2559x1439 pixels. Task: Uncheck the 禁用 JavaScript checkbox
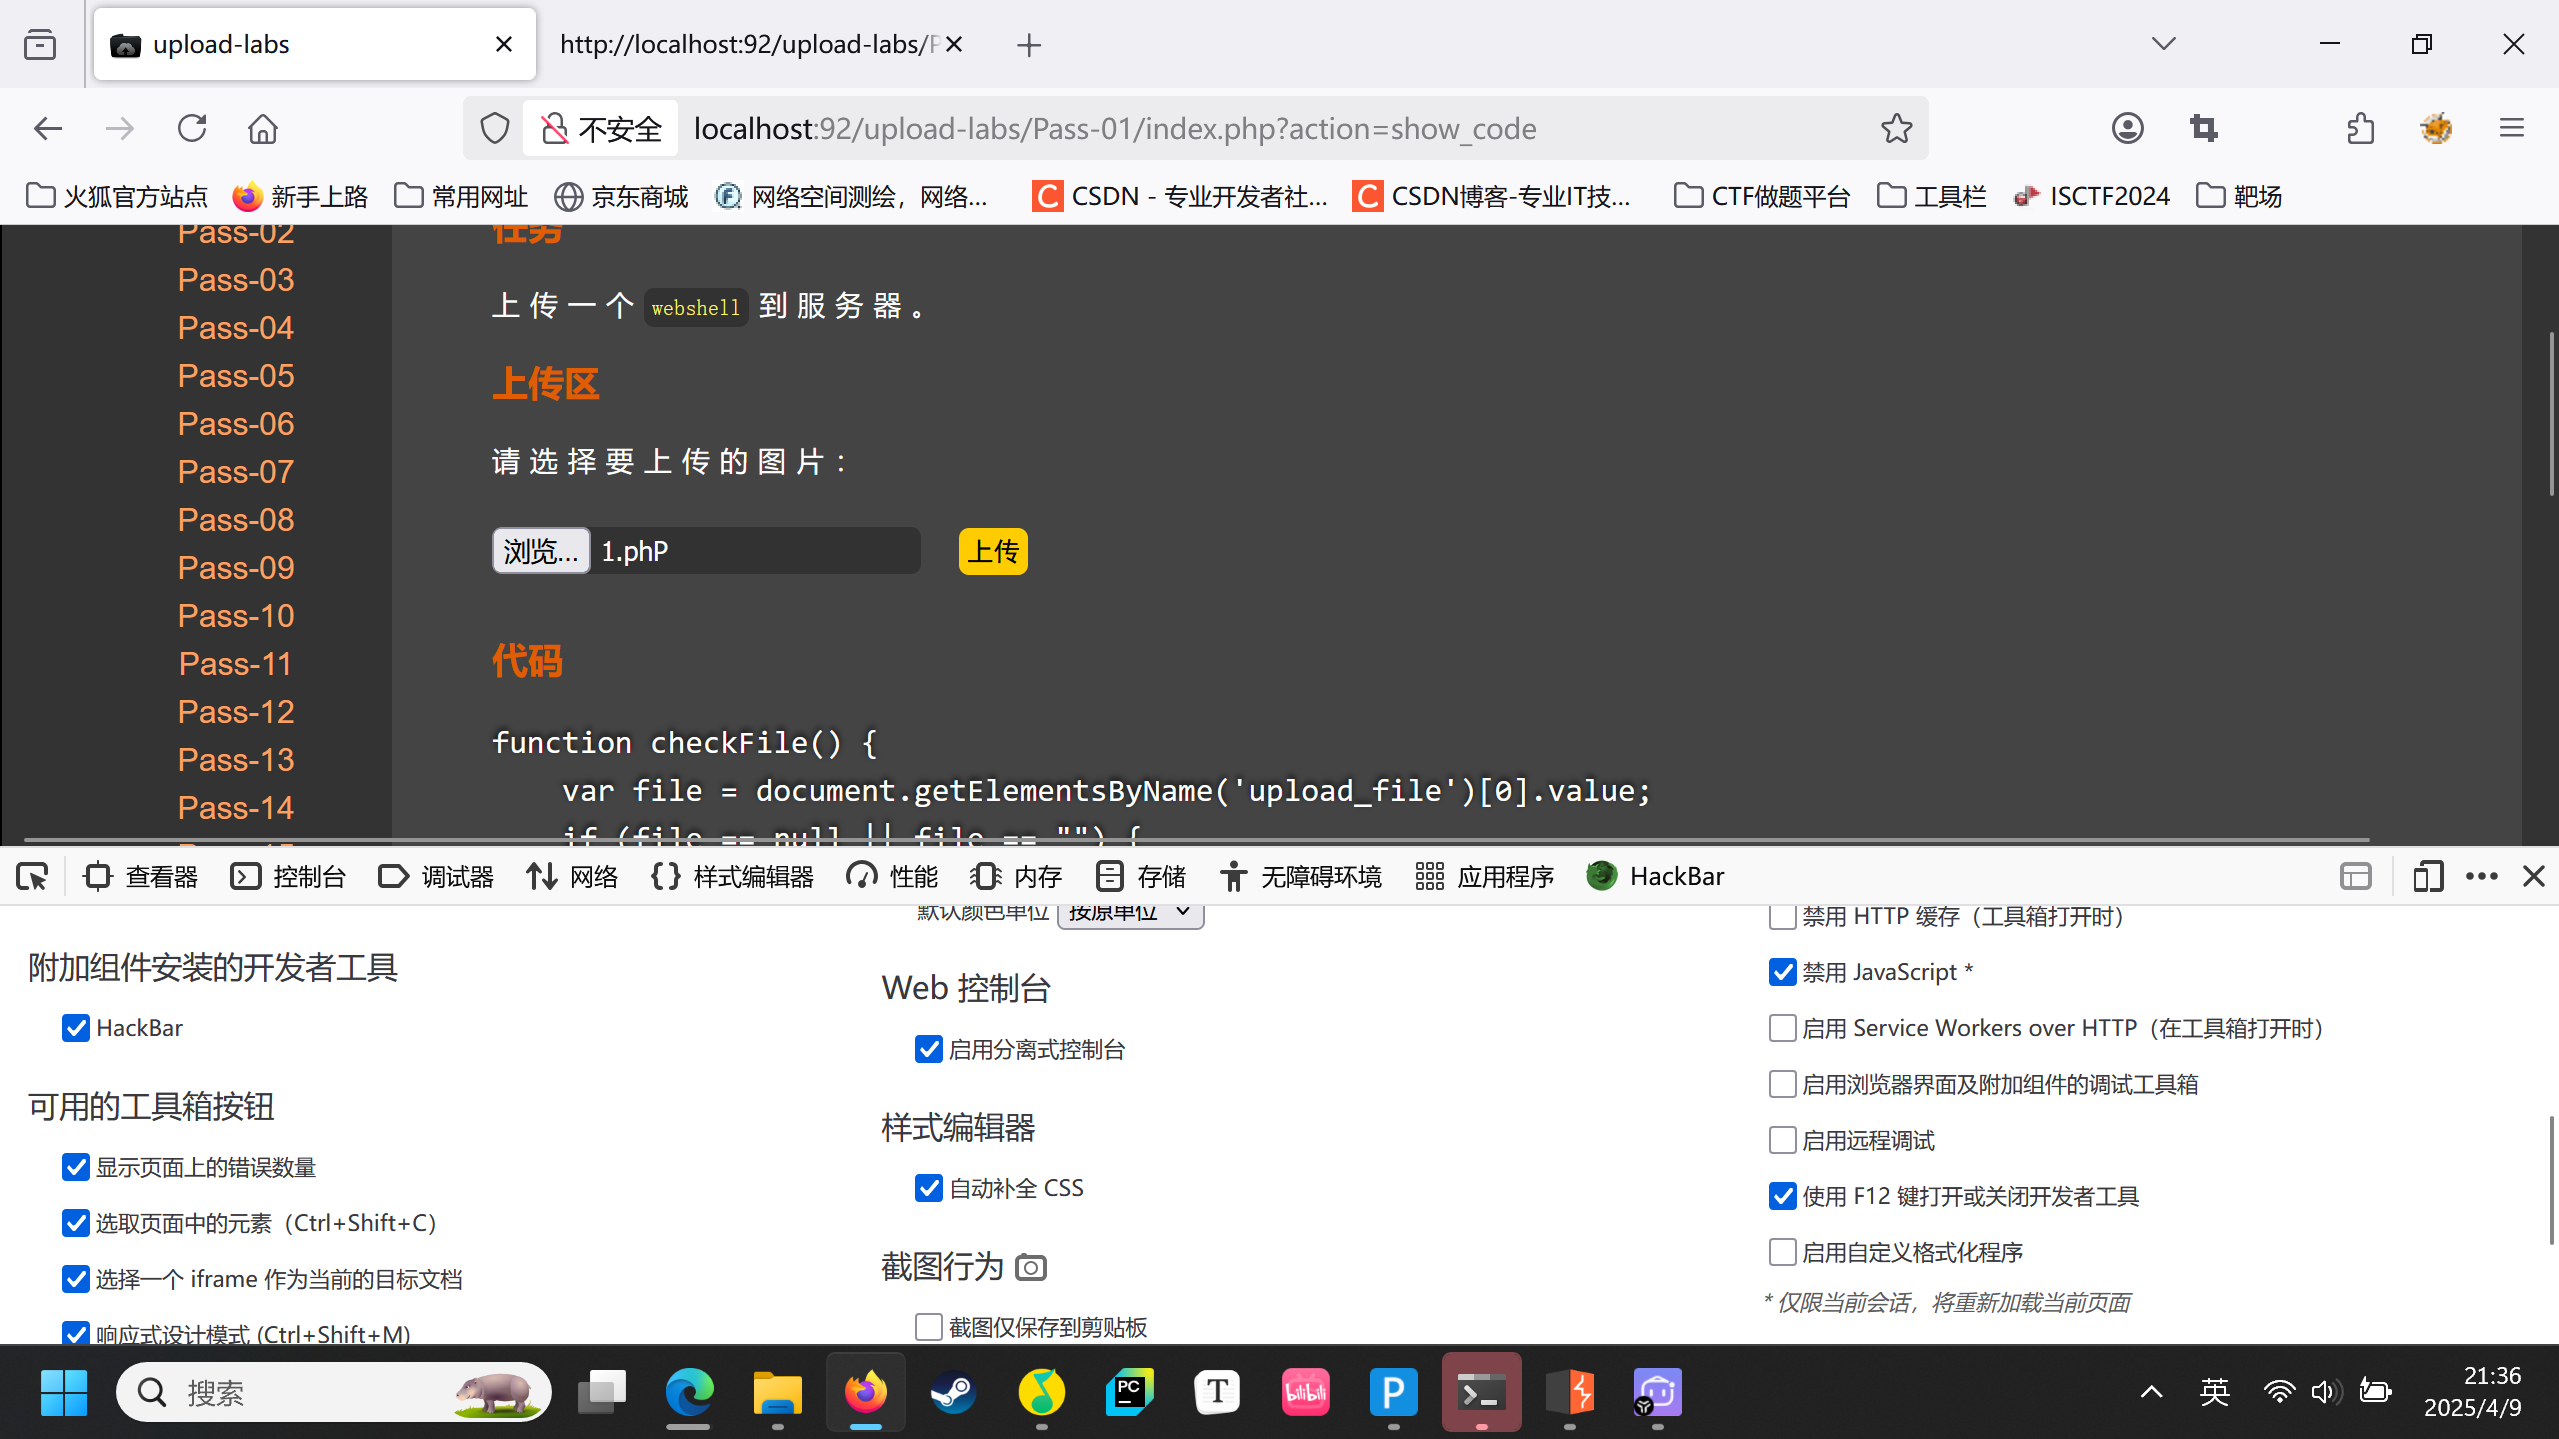point(1782,972)
